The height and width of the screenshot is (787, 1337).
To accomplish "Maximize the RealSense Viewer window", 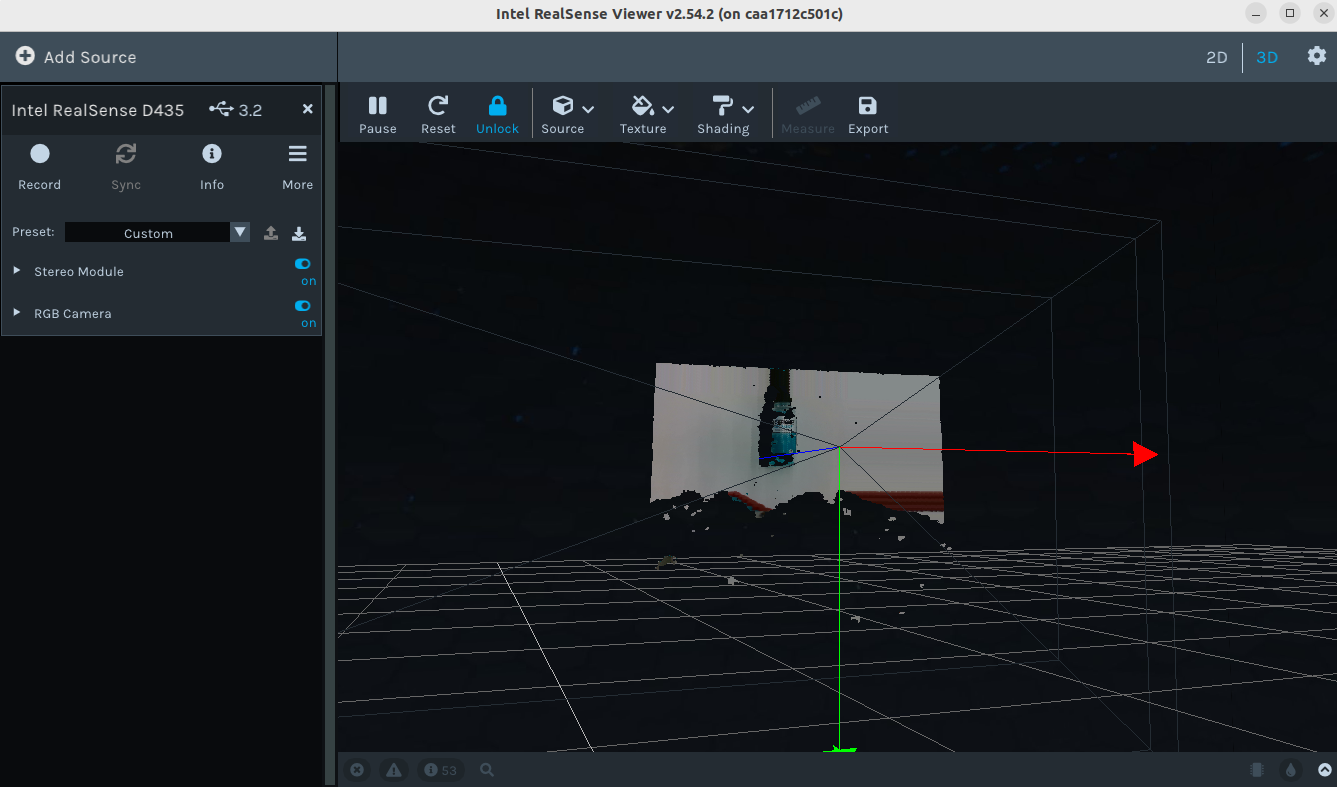I will (1290, 13).
